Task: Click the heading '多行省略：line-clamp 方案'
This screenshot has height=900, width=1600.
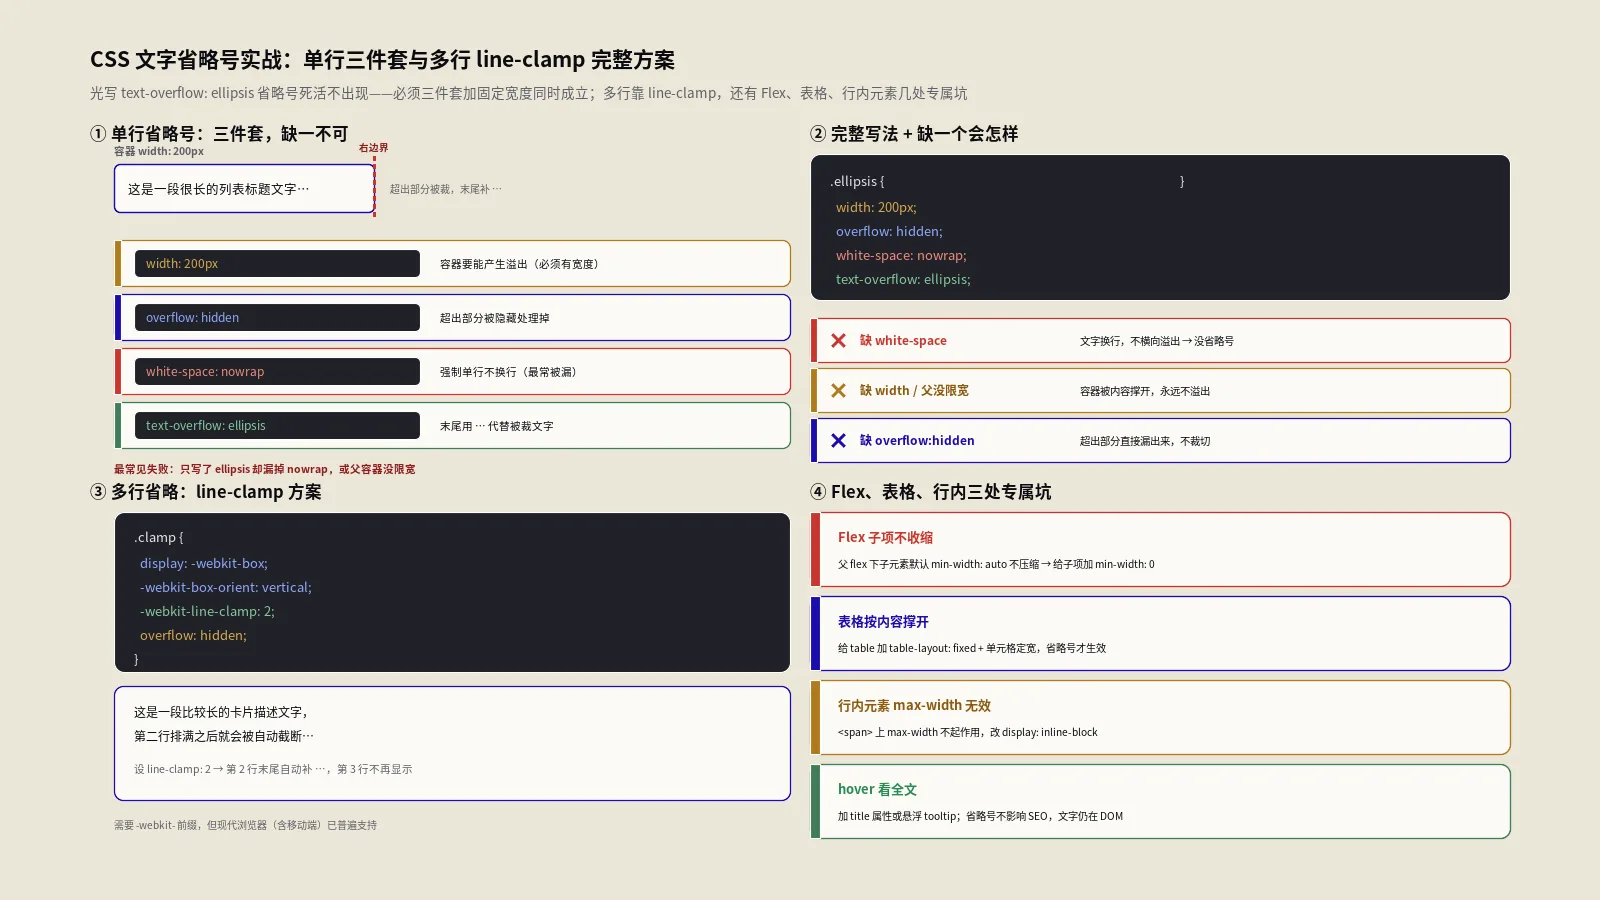Action: pos(216,492)
